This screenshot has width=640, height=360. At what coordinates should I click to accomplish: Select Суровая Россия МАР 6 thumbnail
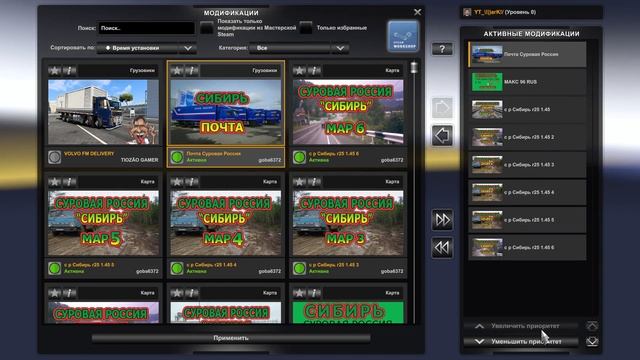[348, 112]
